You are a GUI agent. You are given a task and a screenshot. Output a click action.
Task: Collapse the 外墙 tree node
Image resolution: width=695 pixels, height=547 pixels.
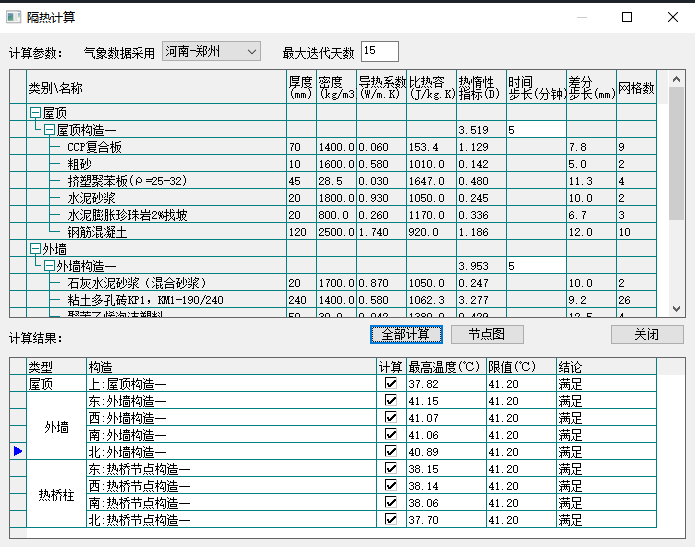coord(35,249)
